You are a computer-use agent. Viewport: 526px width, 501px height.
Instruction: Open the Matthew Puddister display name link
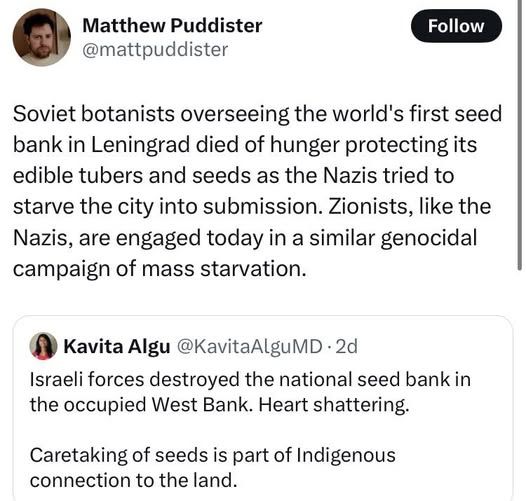(x=172, y=26)
